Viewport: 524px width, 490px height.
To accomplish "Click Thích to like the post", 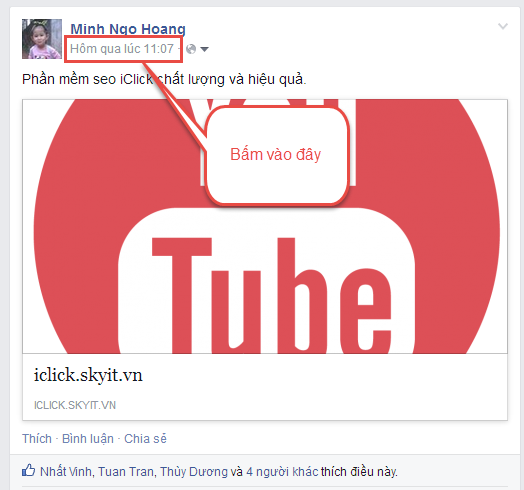I will click(37, 439).
